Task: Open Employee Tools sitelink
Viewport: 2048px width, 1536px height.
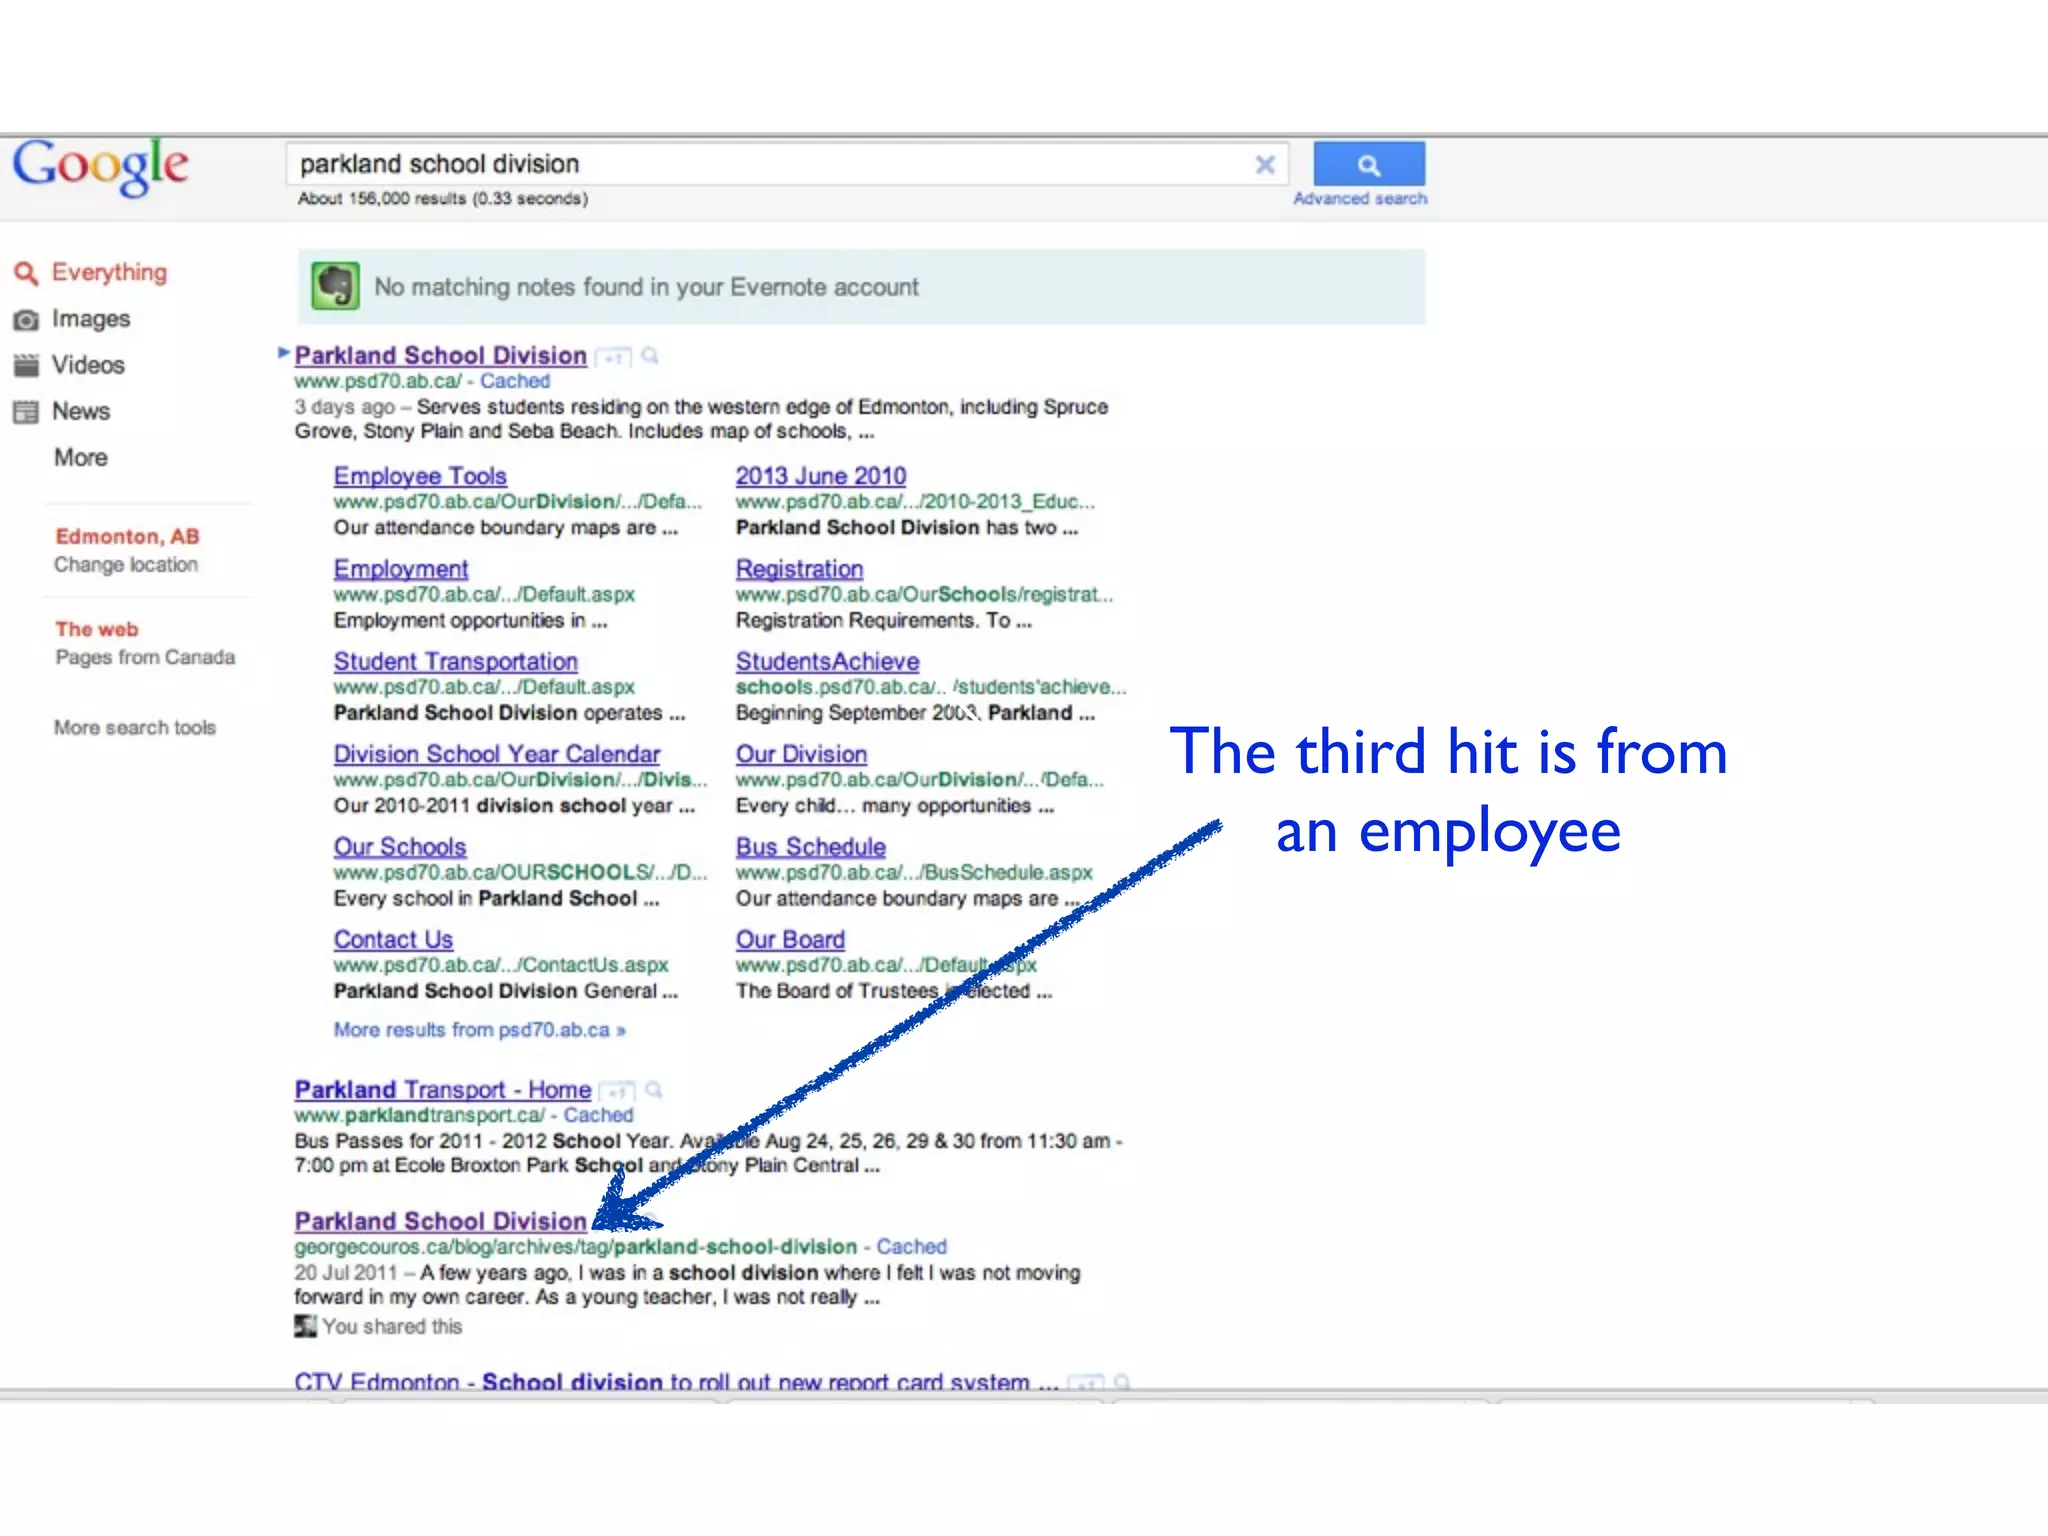Action: (x=420, y=476)
